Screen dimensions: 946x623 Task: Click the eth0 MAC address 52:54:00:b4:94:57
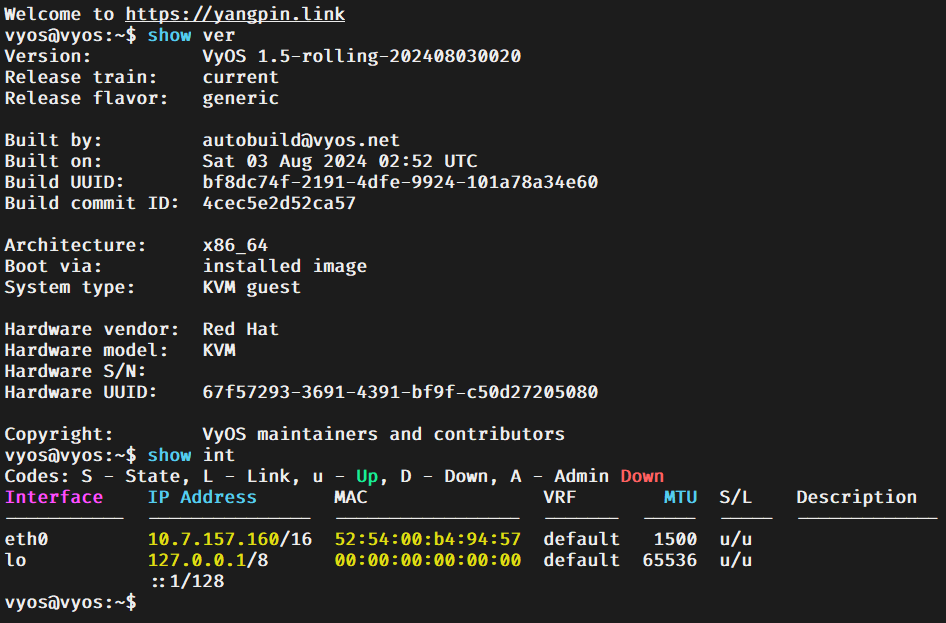coord(428,539)
